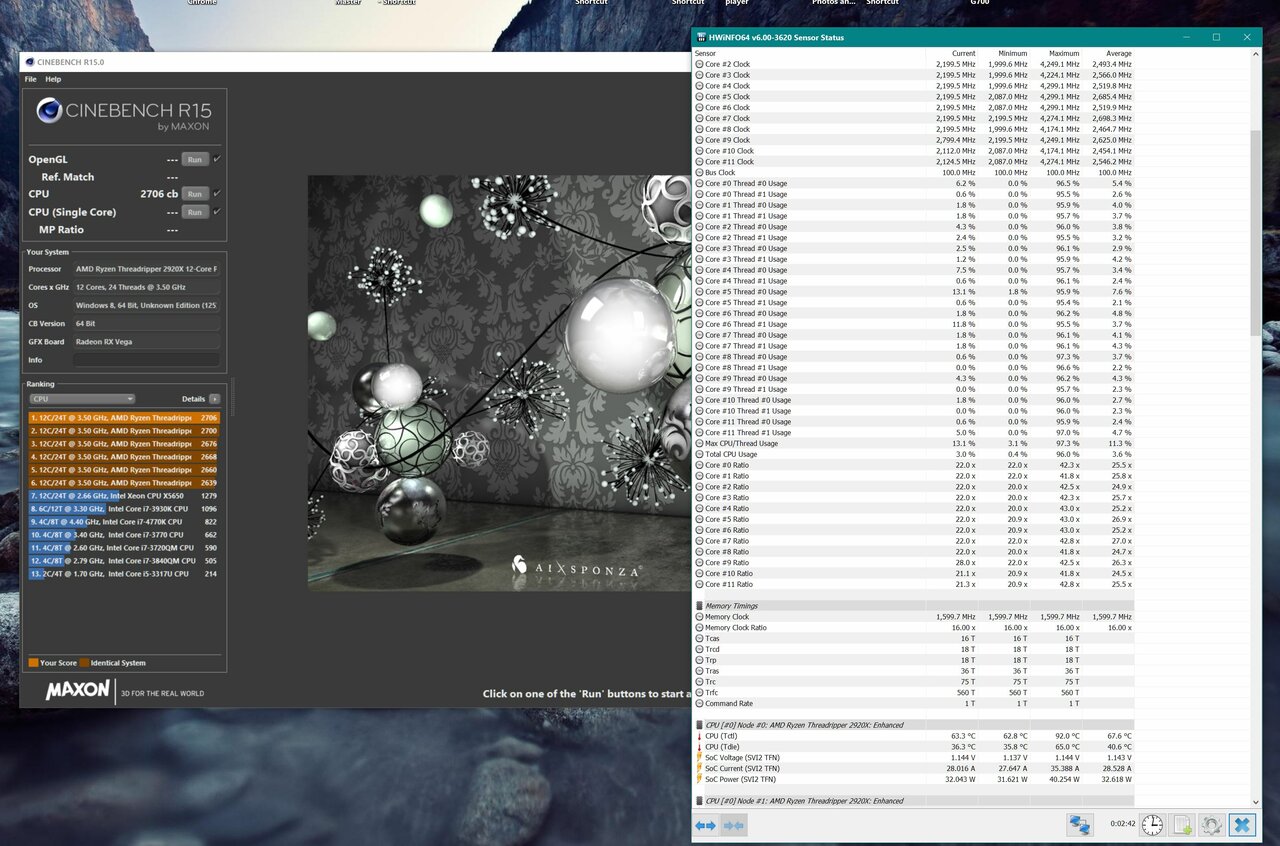The height and width of the screenshot is (846, 1280).
Task: Click the Maxon logo at the bottom of Cinebench
Action: coord(77,690)
